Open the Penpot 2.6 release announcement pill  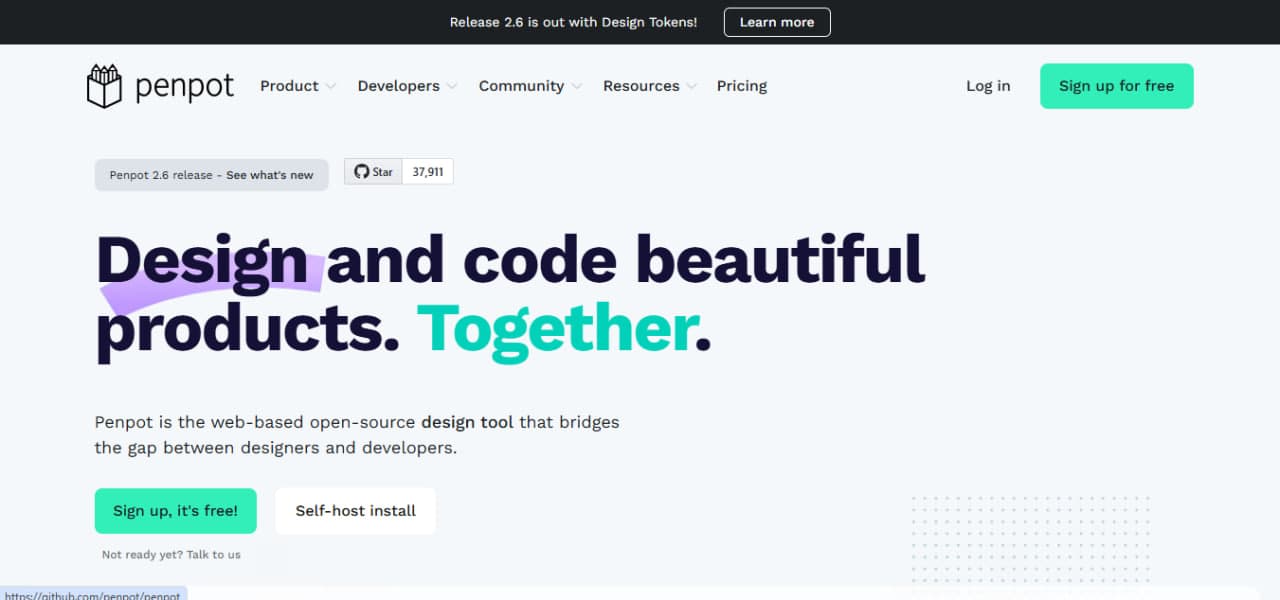tap(212, 175)
